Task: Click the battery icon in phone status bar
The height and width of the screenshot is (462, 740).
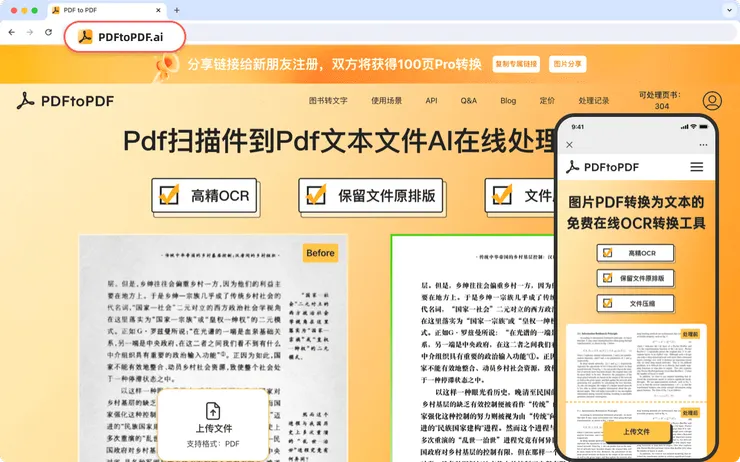Action: click(704, 126)
